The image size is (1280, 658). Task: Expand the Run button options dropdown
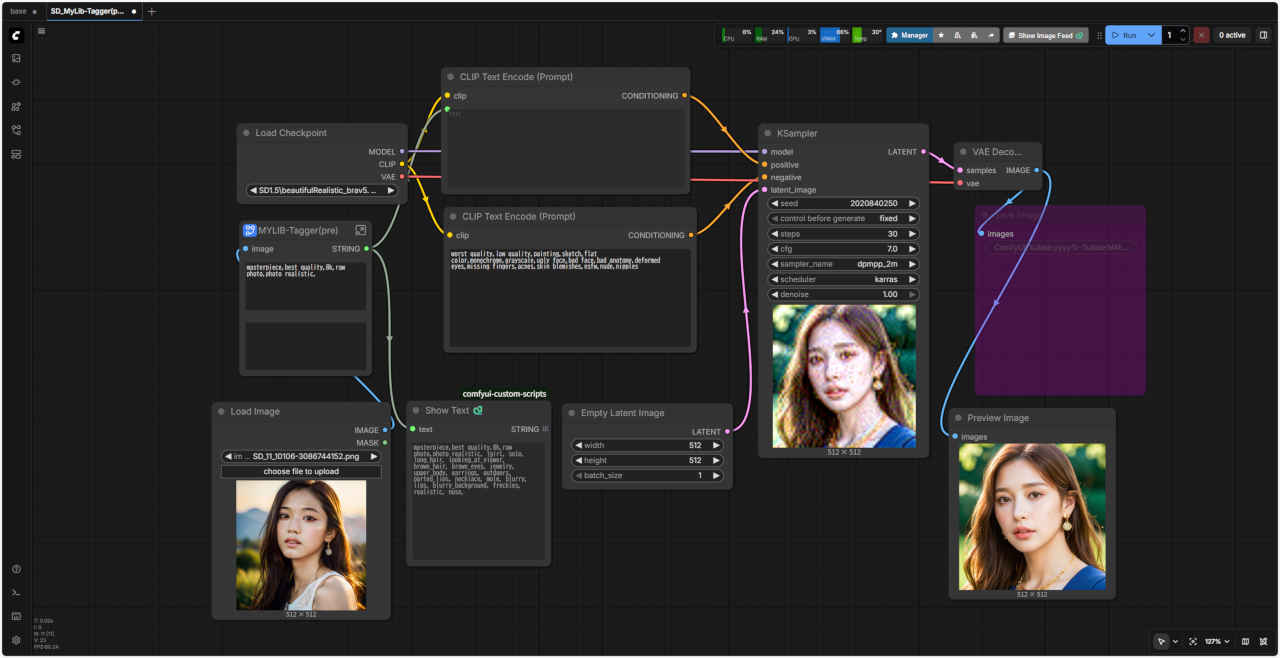1151,35
